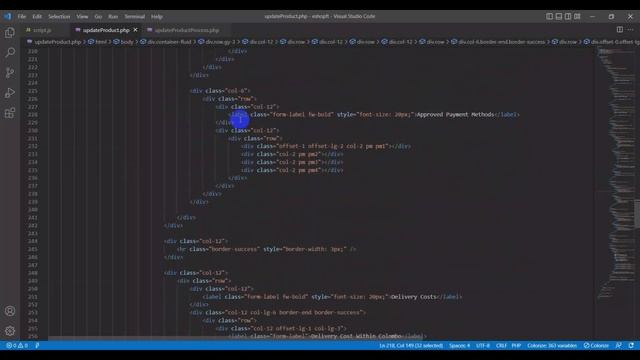Click the Spaces: 4 indentation status item

[459, 345]
